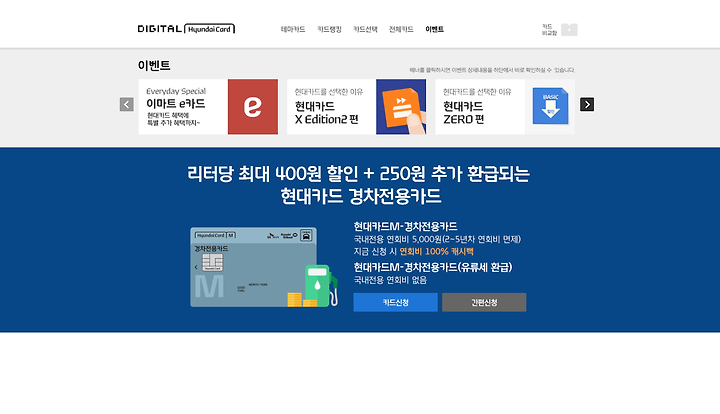Image resolution: width=720 pixels, height=414 pixels.
Task: Show next event banners with right arrow
Action: click(x=587, y=104)
